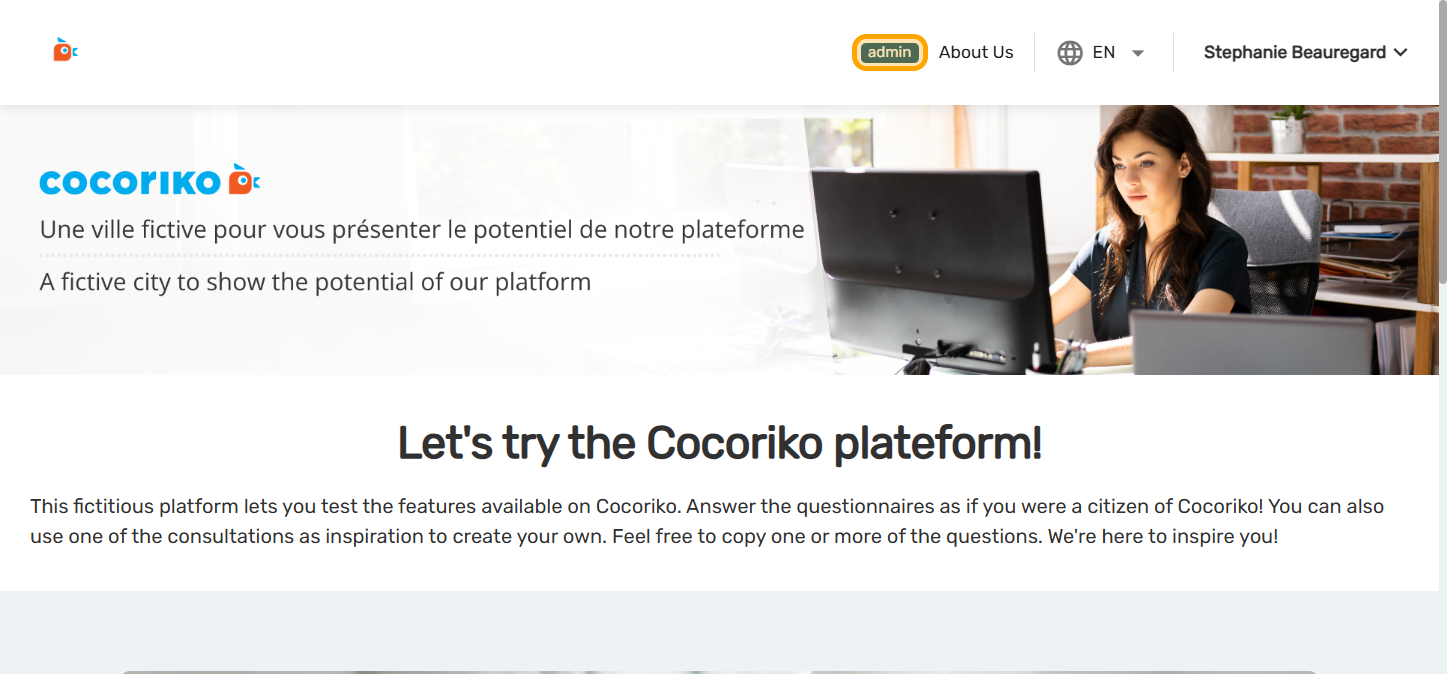The height and width of the screenshot is (674, 1447).
Task: Click the dotted divider between taglines
Action: pyautogui.click(x=380, y=256)
